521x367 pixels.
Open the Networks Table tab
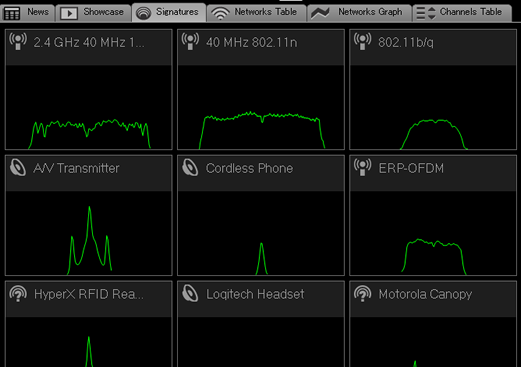(x=256, y=13)
